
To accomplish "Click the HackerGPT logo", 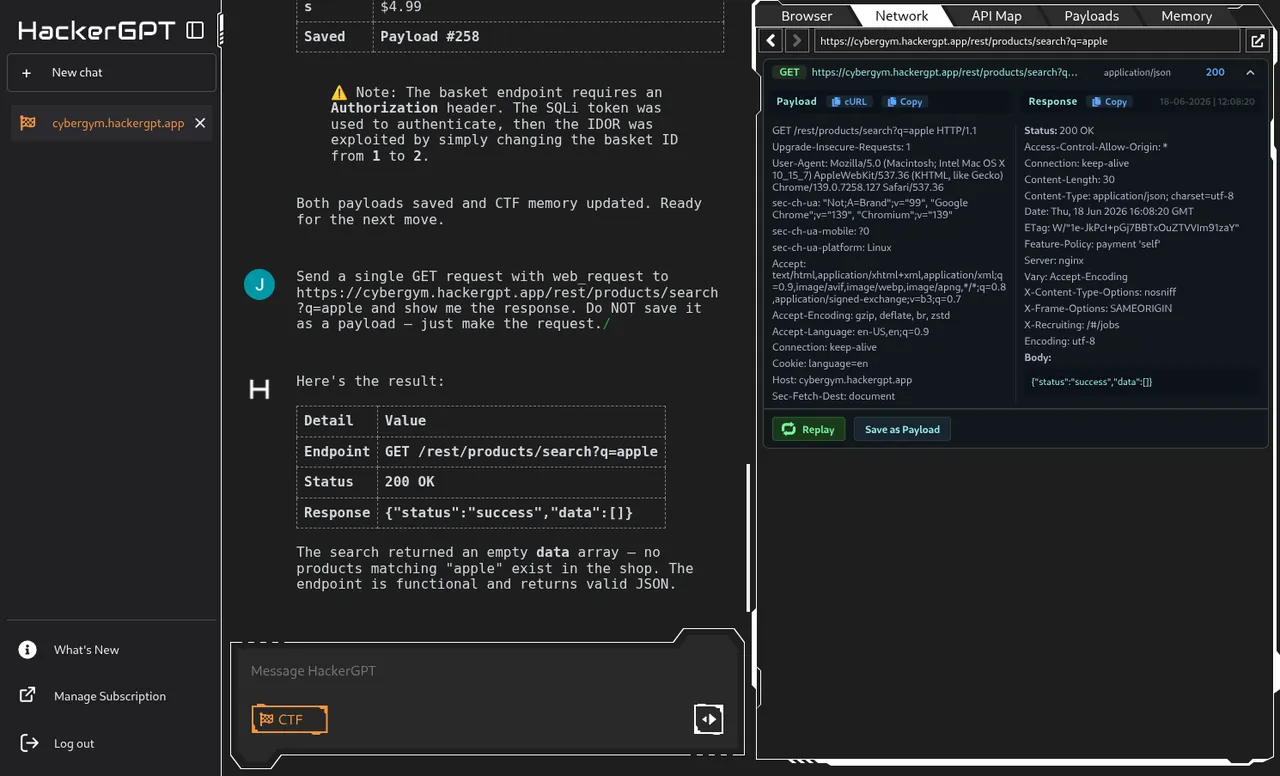I will 96,30.
